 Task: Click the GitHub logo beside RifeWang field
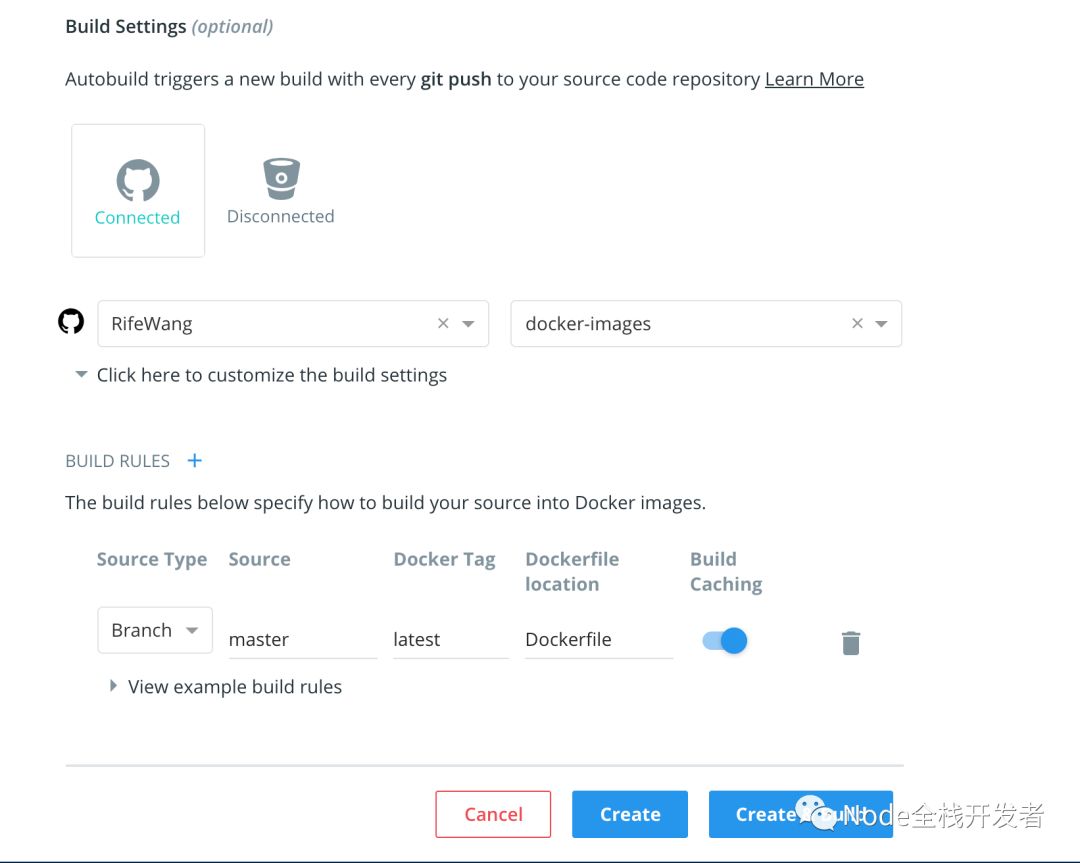71,322
